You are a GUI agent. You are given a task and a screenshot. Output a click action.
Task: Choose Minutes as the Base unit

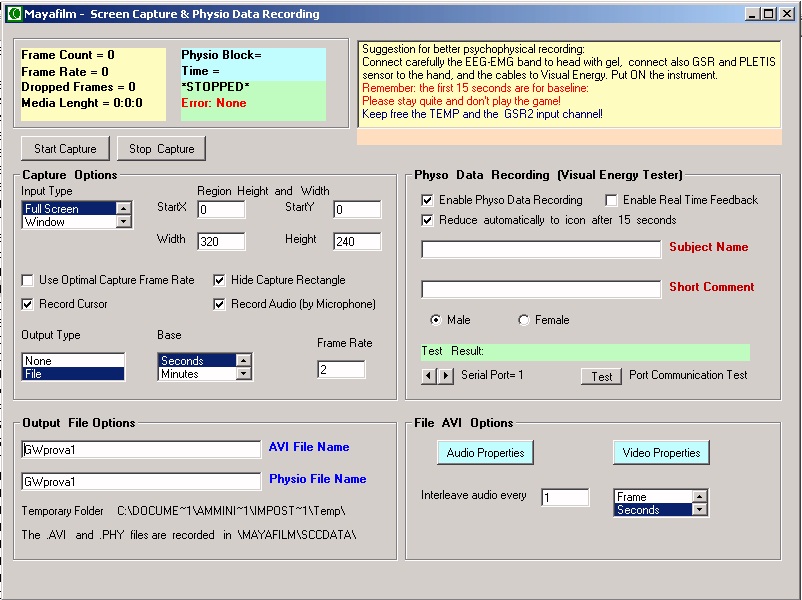pos(197,374)
